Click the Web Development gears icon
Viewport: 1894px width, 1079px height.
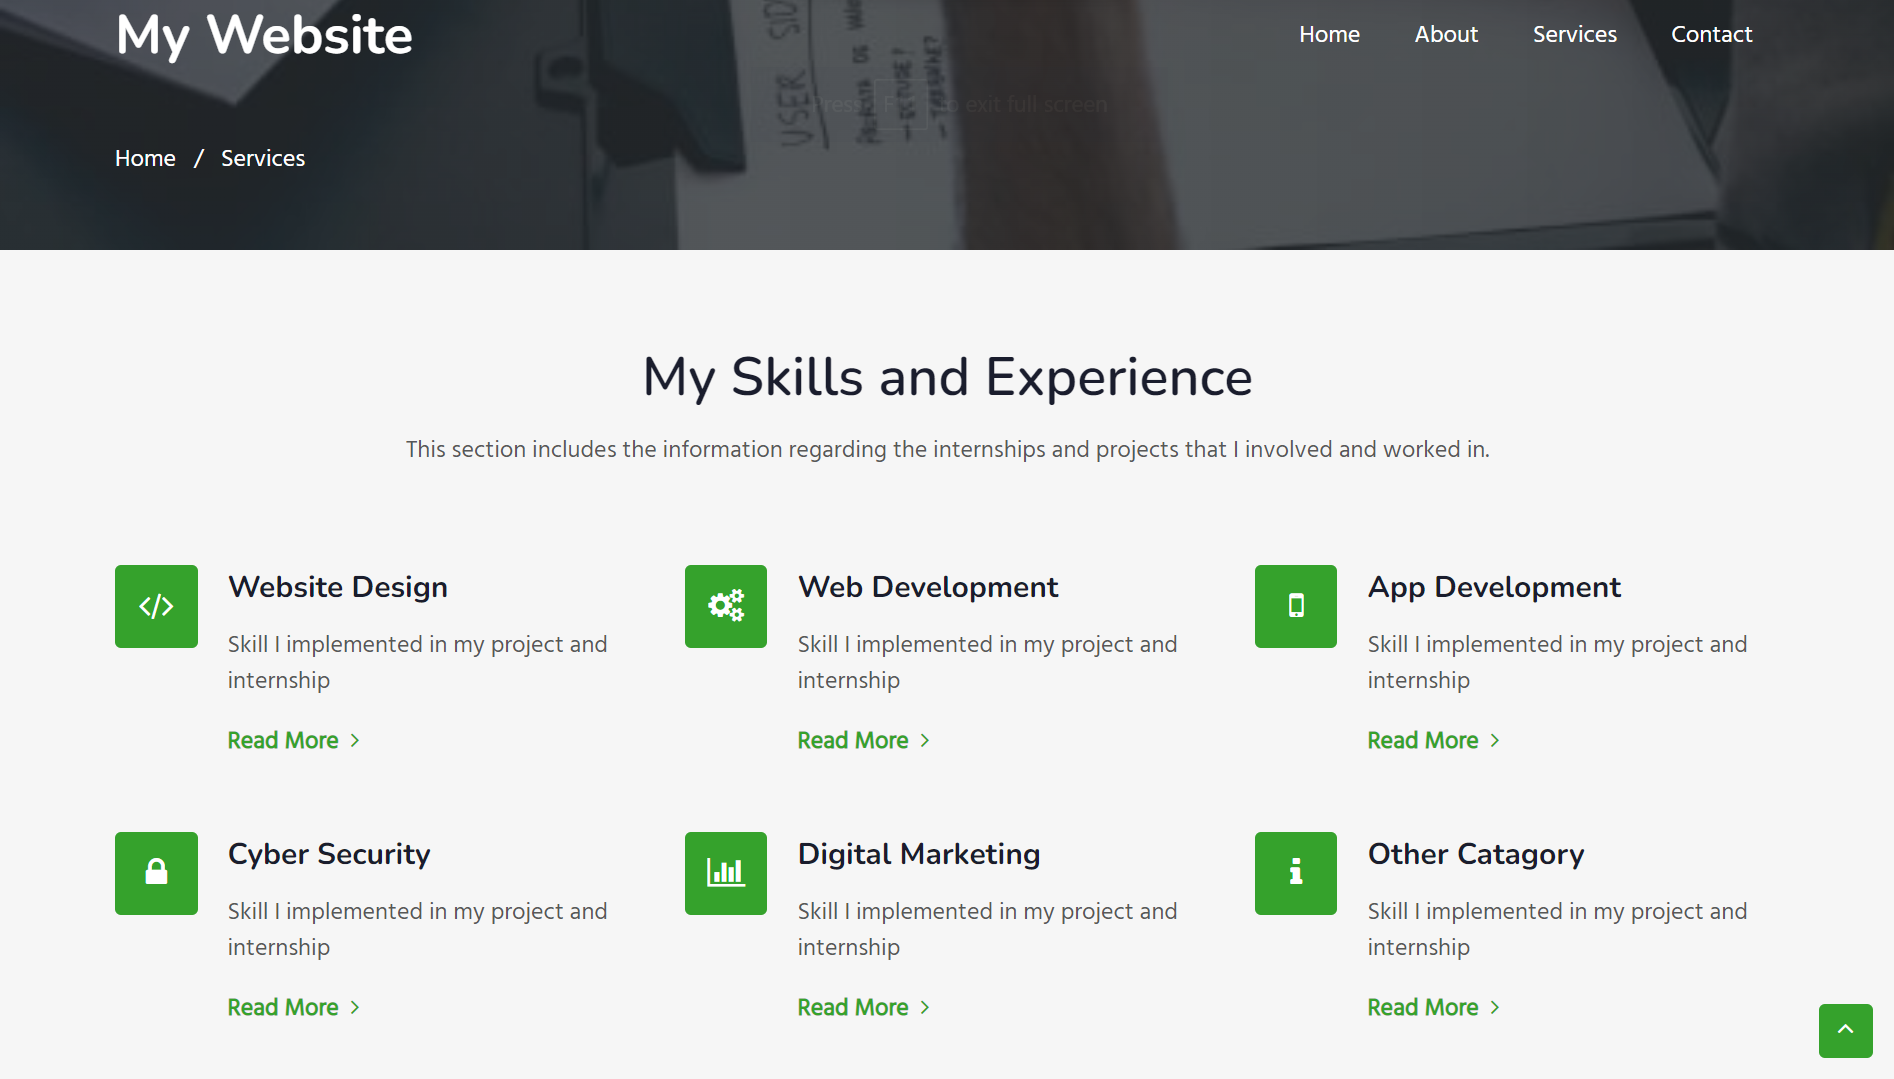pyautogui.click(x=726, y=606)
